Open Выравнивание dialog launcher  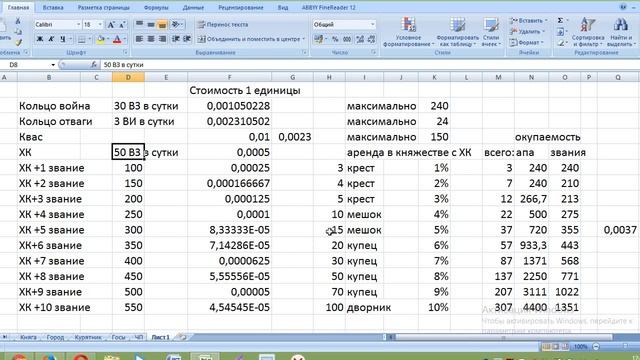[304, 53]
